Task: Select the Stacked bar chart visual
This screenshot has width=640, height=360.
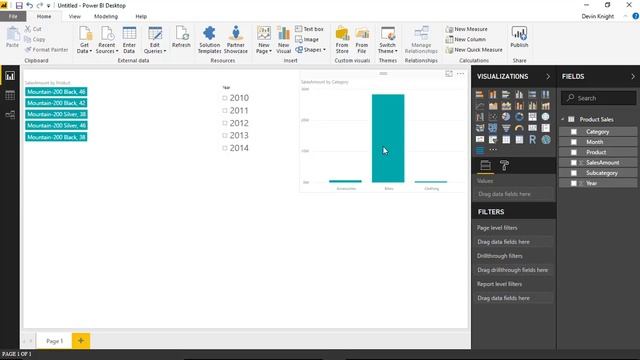Action: coord(480,94)
